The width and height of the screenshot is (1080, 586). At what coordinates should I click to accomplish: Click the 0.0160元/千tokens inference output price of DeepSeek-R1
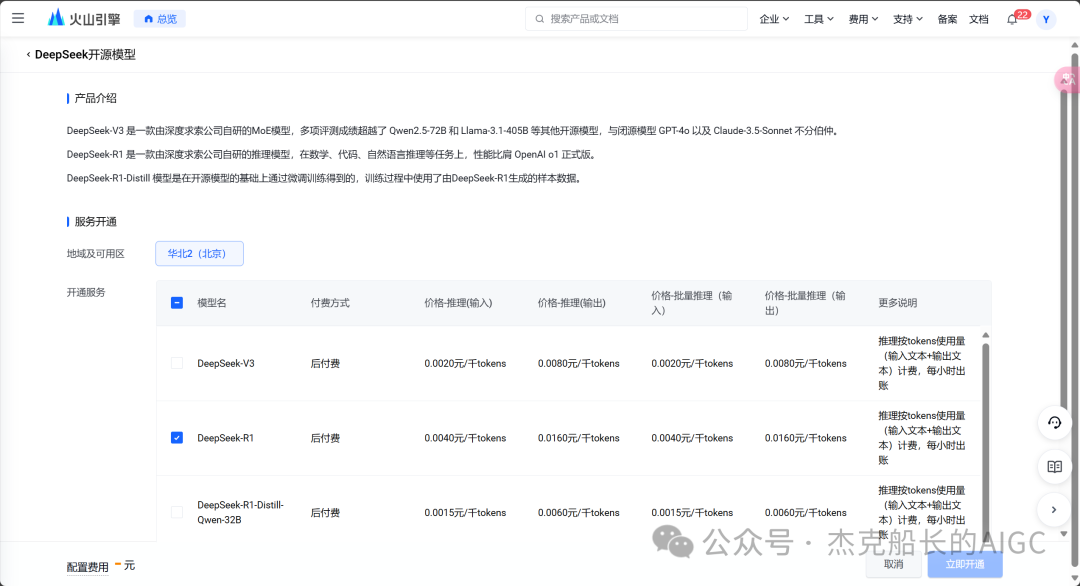579,438
